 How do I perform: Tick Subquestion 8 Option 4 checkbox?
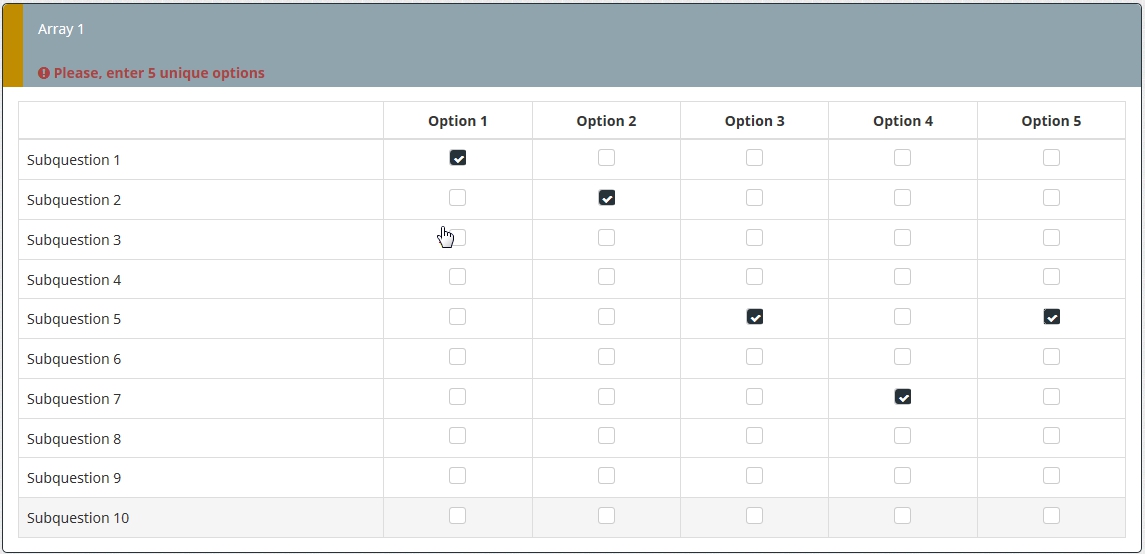(903, 436)
